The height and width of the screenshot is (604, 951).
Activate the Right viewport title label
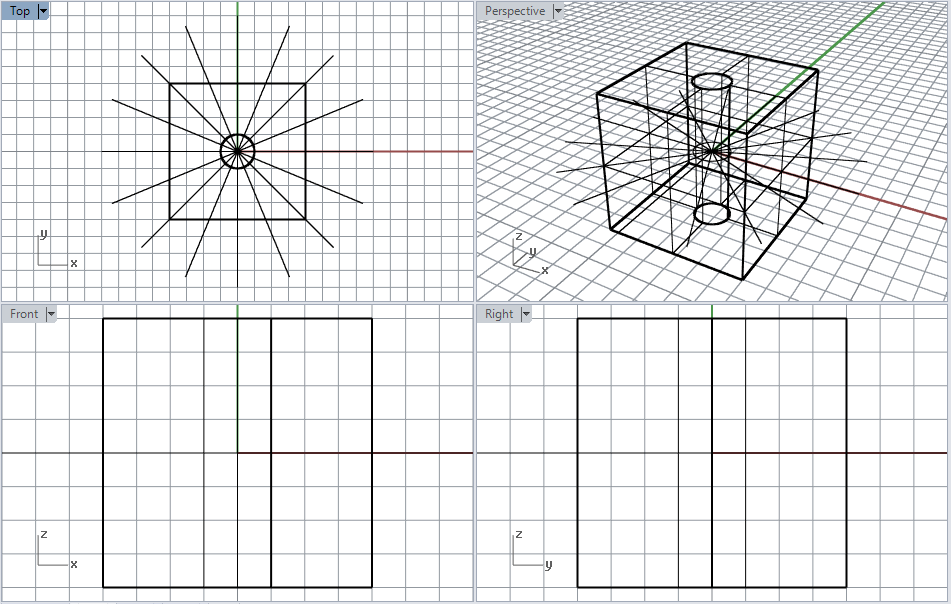pyautogui.click(x=499, y=314)
